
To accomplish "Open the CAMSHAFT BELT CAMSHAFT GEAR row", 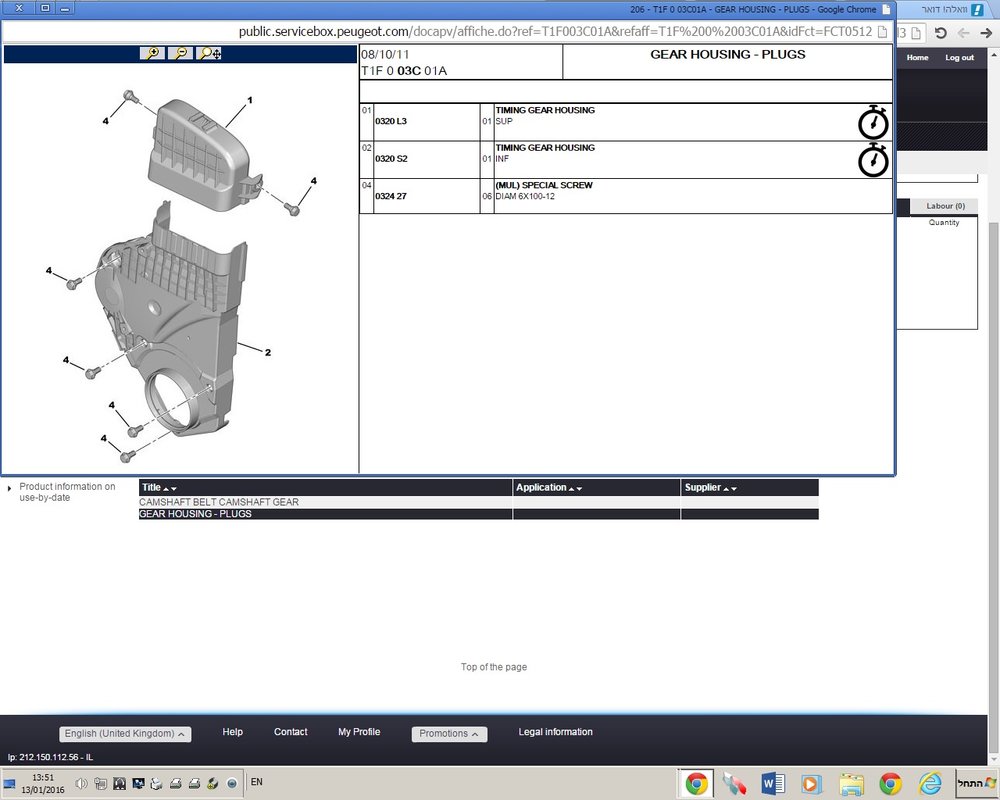I will coord(478,502).
